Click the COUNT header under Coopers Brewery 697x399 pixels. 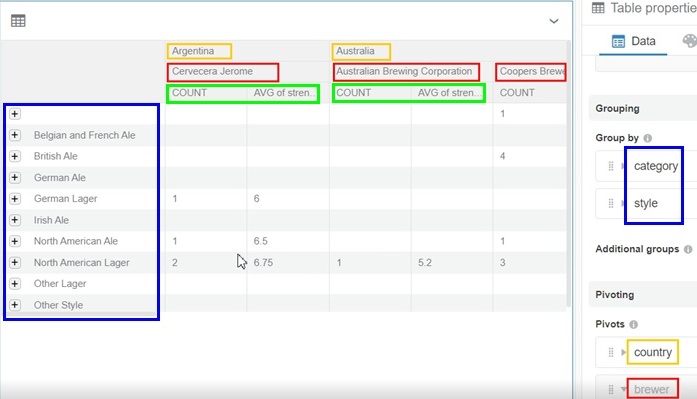pos(517,93)
